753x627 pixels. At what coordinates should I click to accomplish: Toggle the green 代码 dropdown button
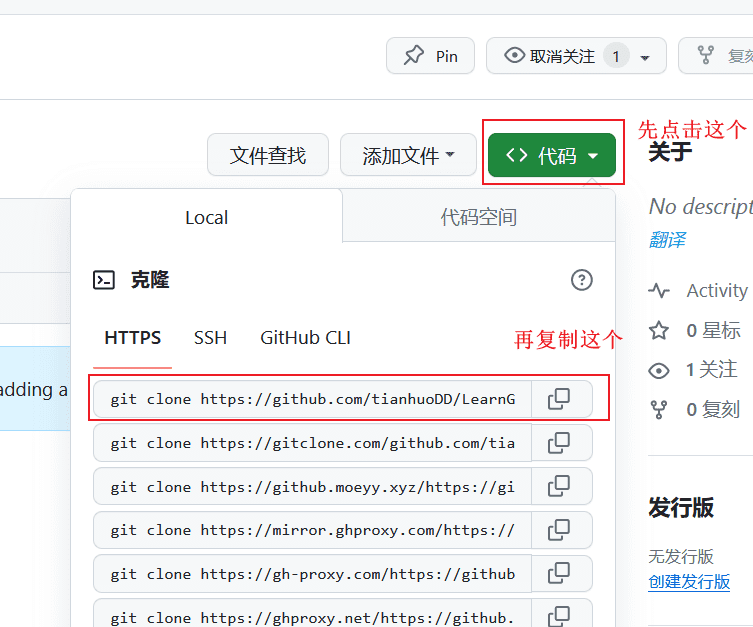coord(552,156)
